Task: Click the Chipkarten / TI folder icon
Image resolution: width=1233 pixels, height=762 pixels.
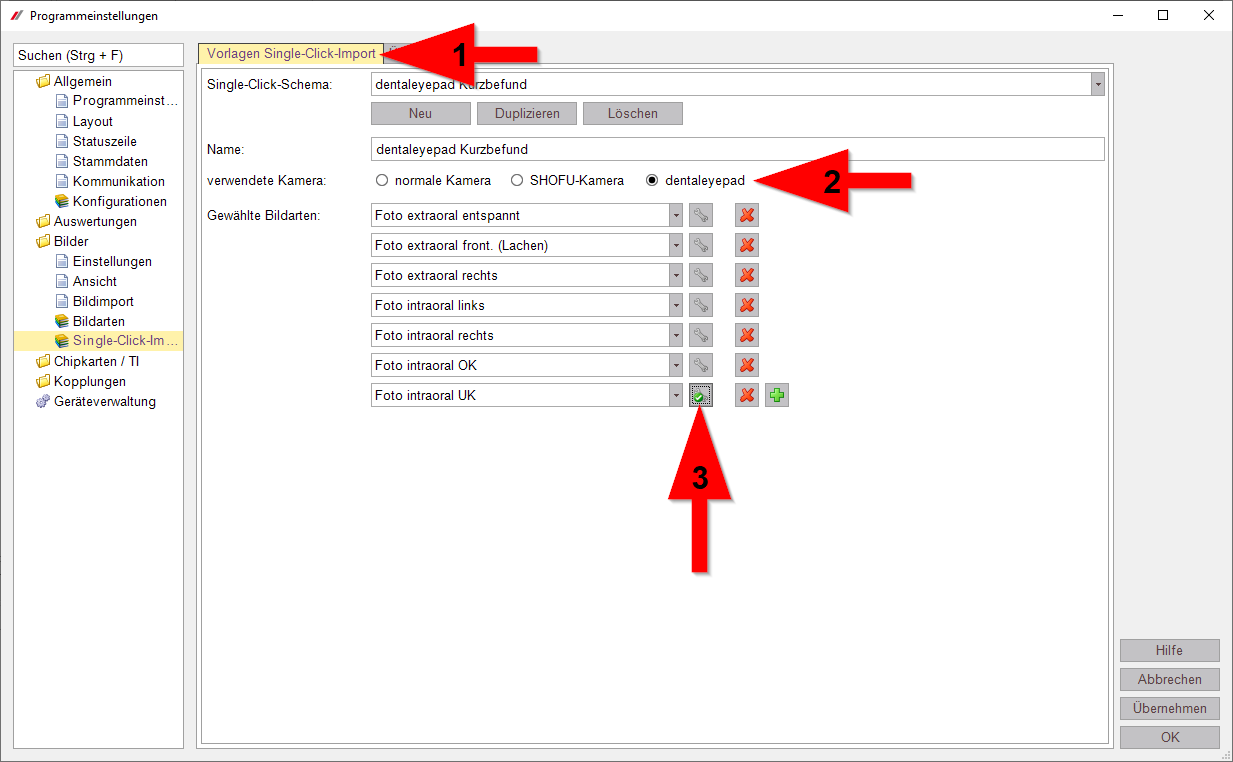Action: click(x=43, y=361)
